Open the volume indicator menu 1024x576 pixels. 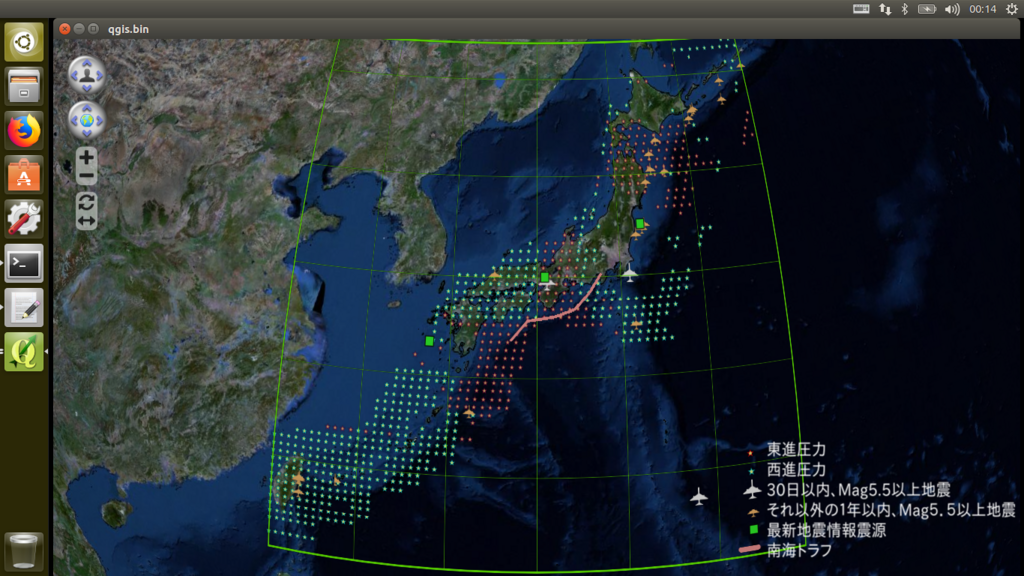click(952, 9)
